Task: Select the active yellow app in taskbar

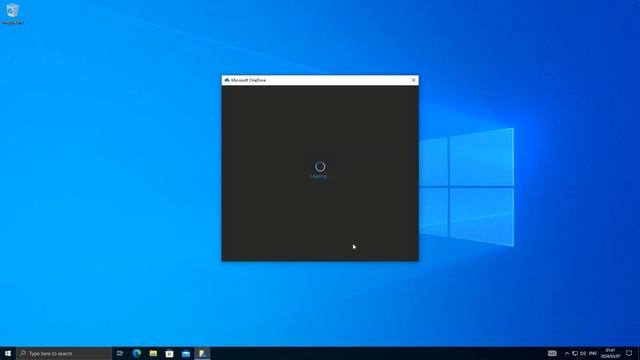Action: 202,353
